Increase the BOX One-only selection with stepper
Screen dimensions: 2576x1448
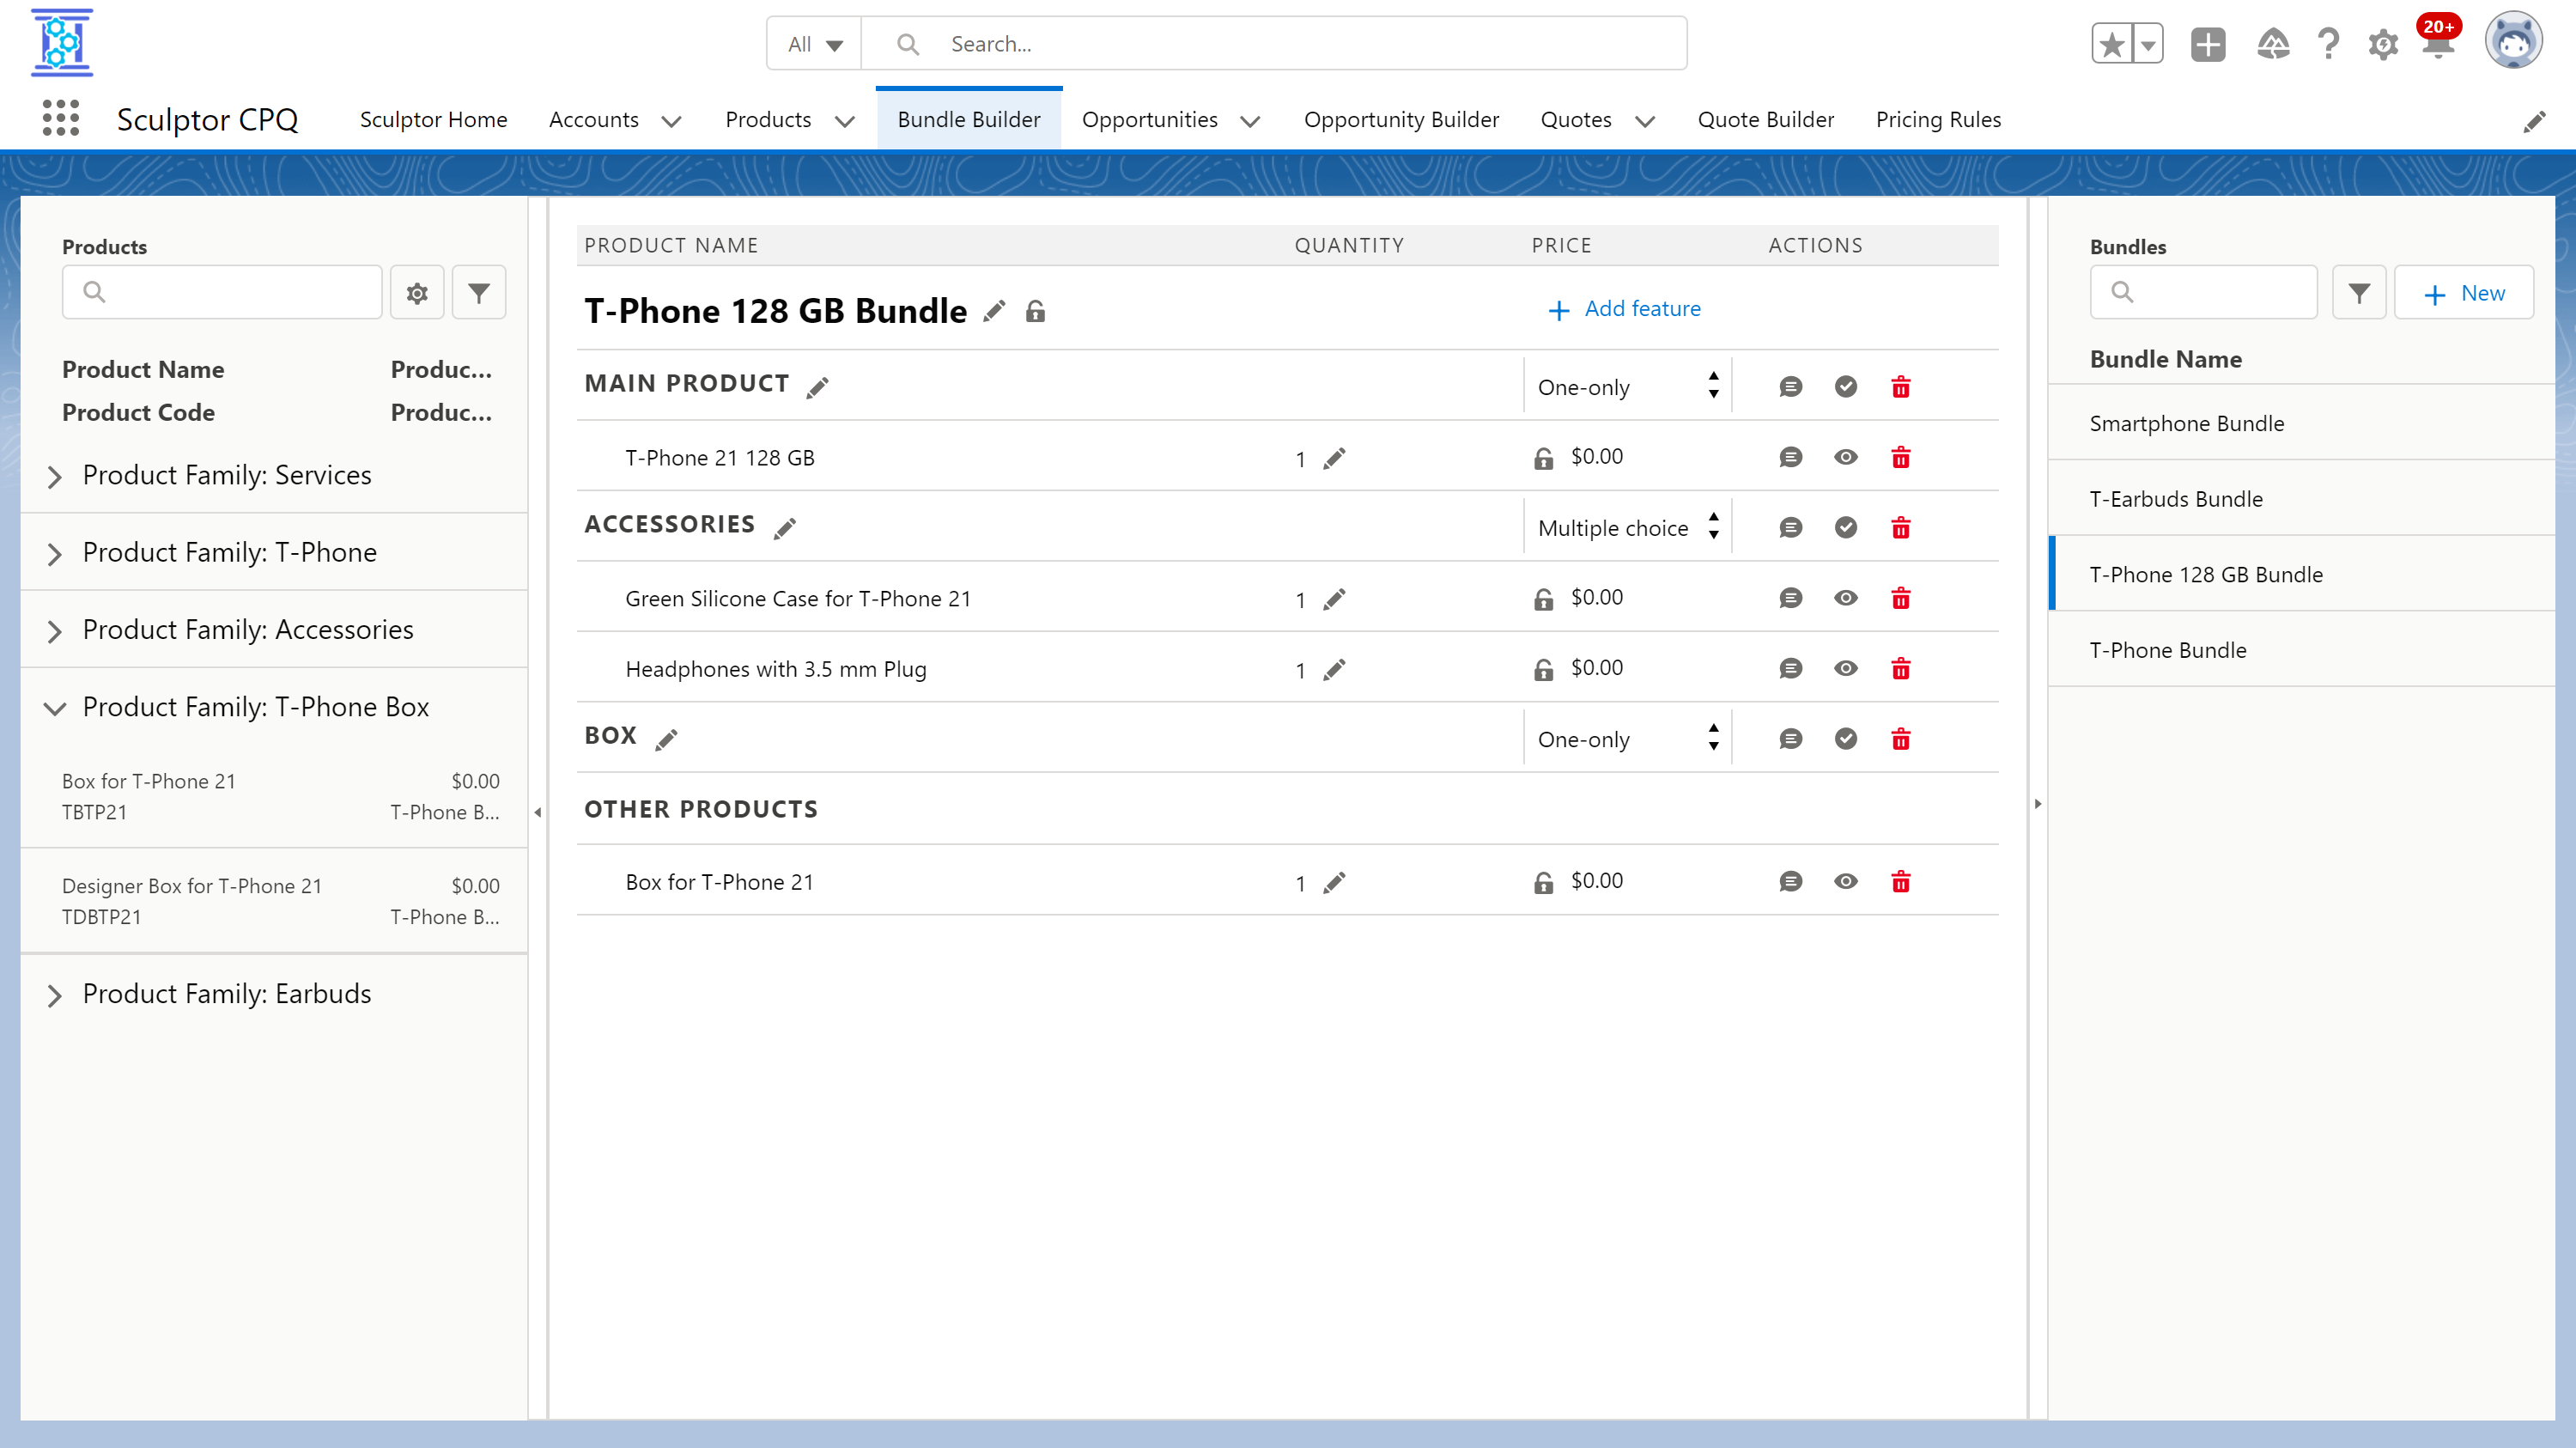1713,731
